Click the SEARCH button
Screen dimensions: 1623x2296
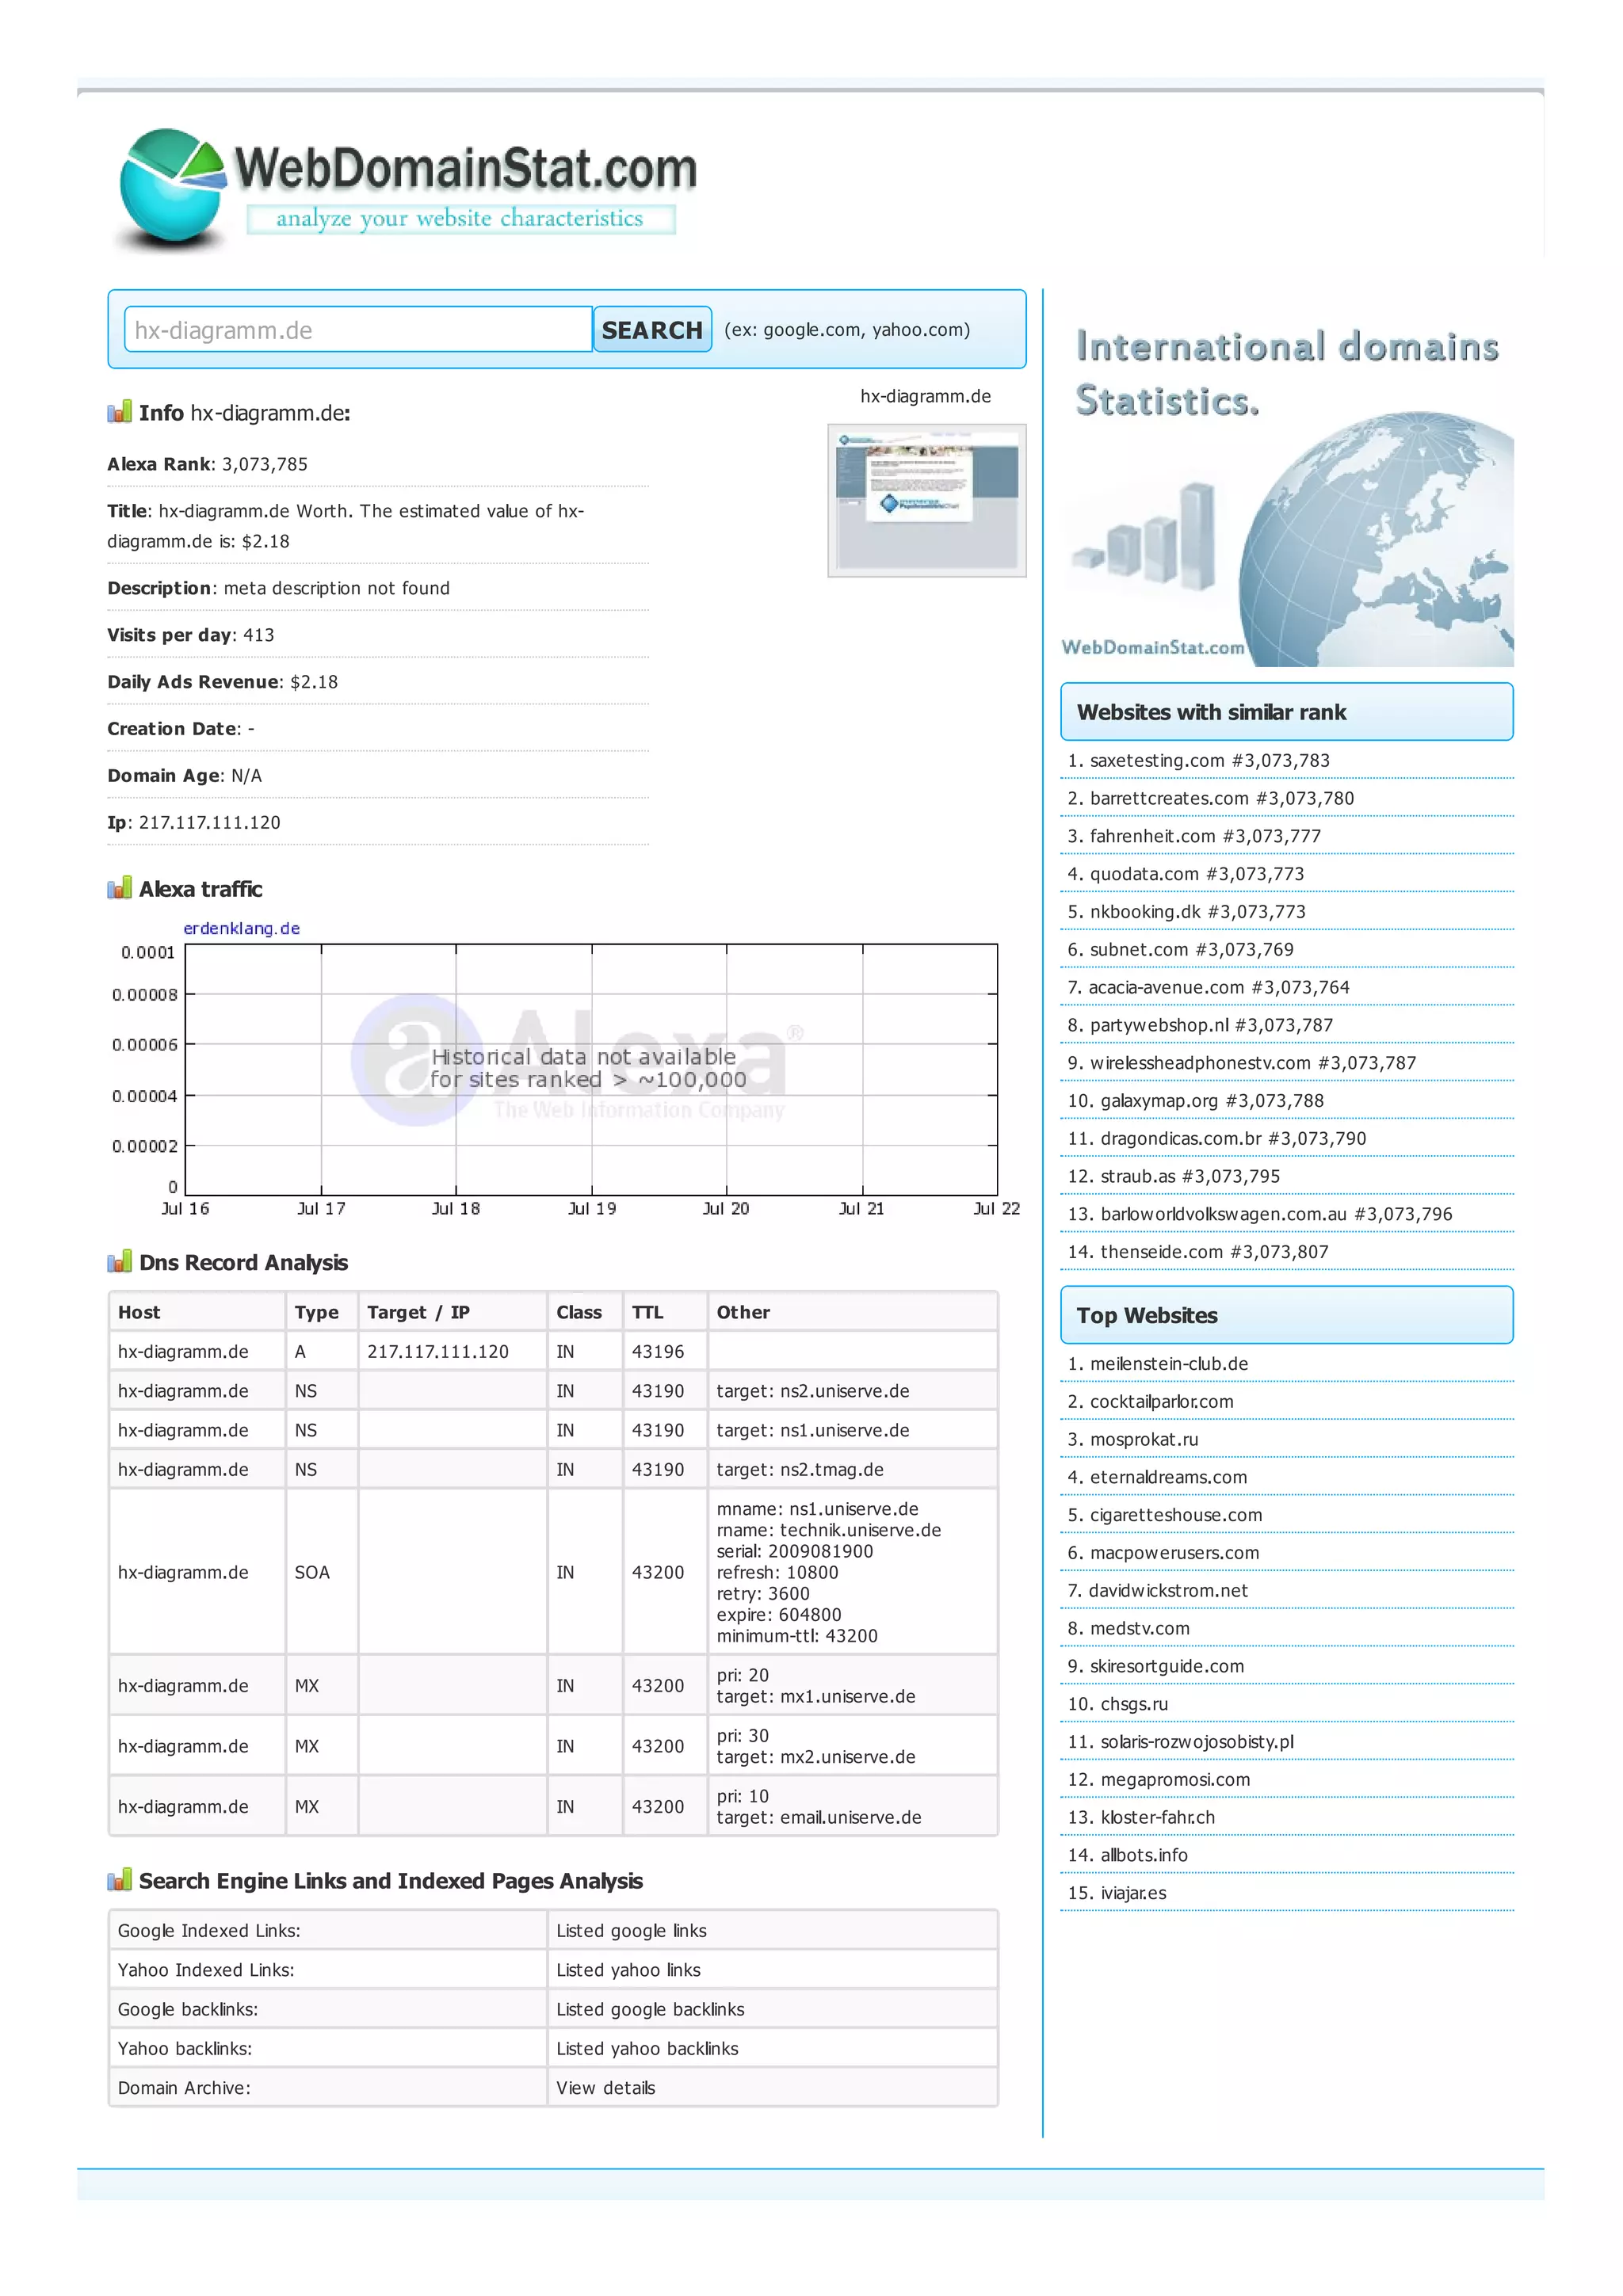click(652, 329)
